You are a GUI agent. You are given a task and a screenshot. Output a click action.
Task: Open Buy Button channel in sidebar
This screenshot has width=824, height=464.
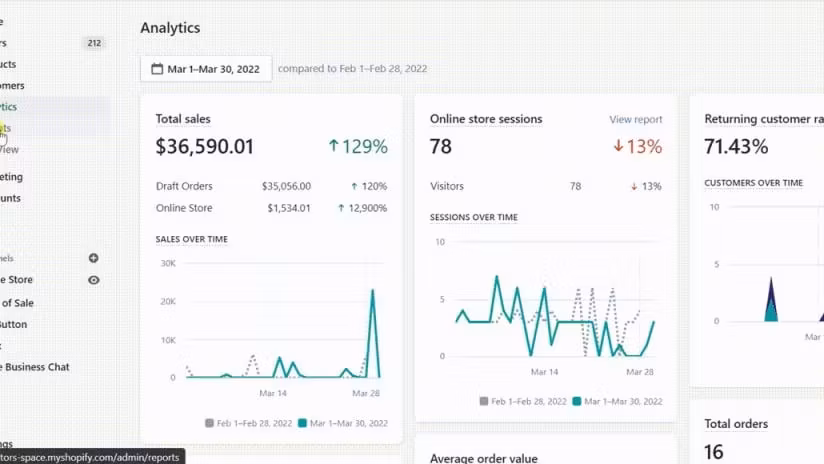tap(13, 324)
